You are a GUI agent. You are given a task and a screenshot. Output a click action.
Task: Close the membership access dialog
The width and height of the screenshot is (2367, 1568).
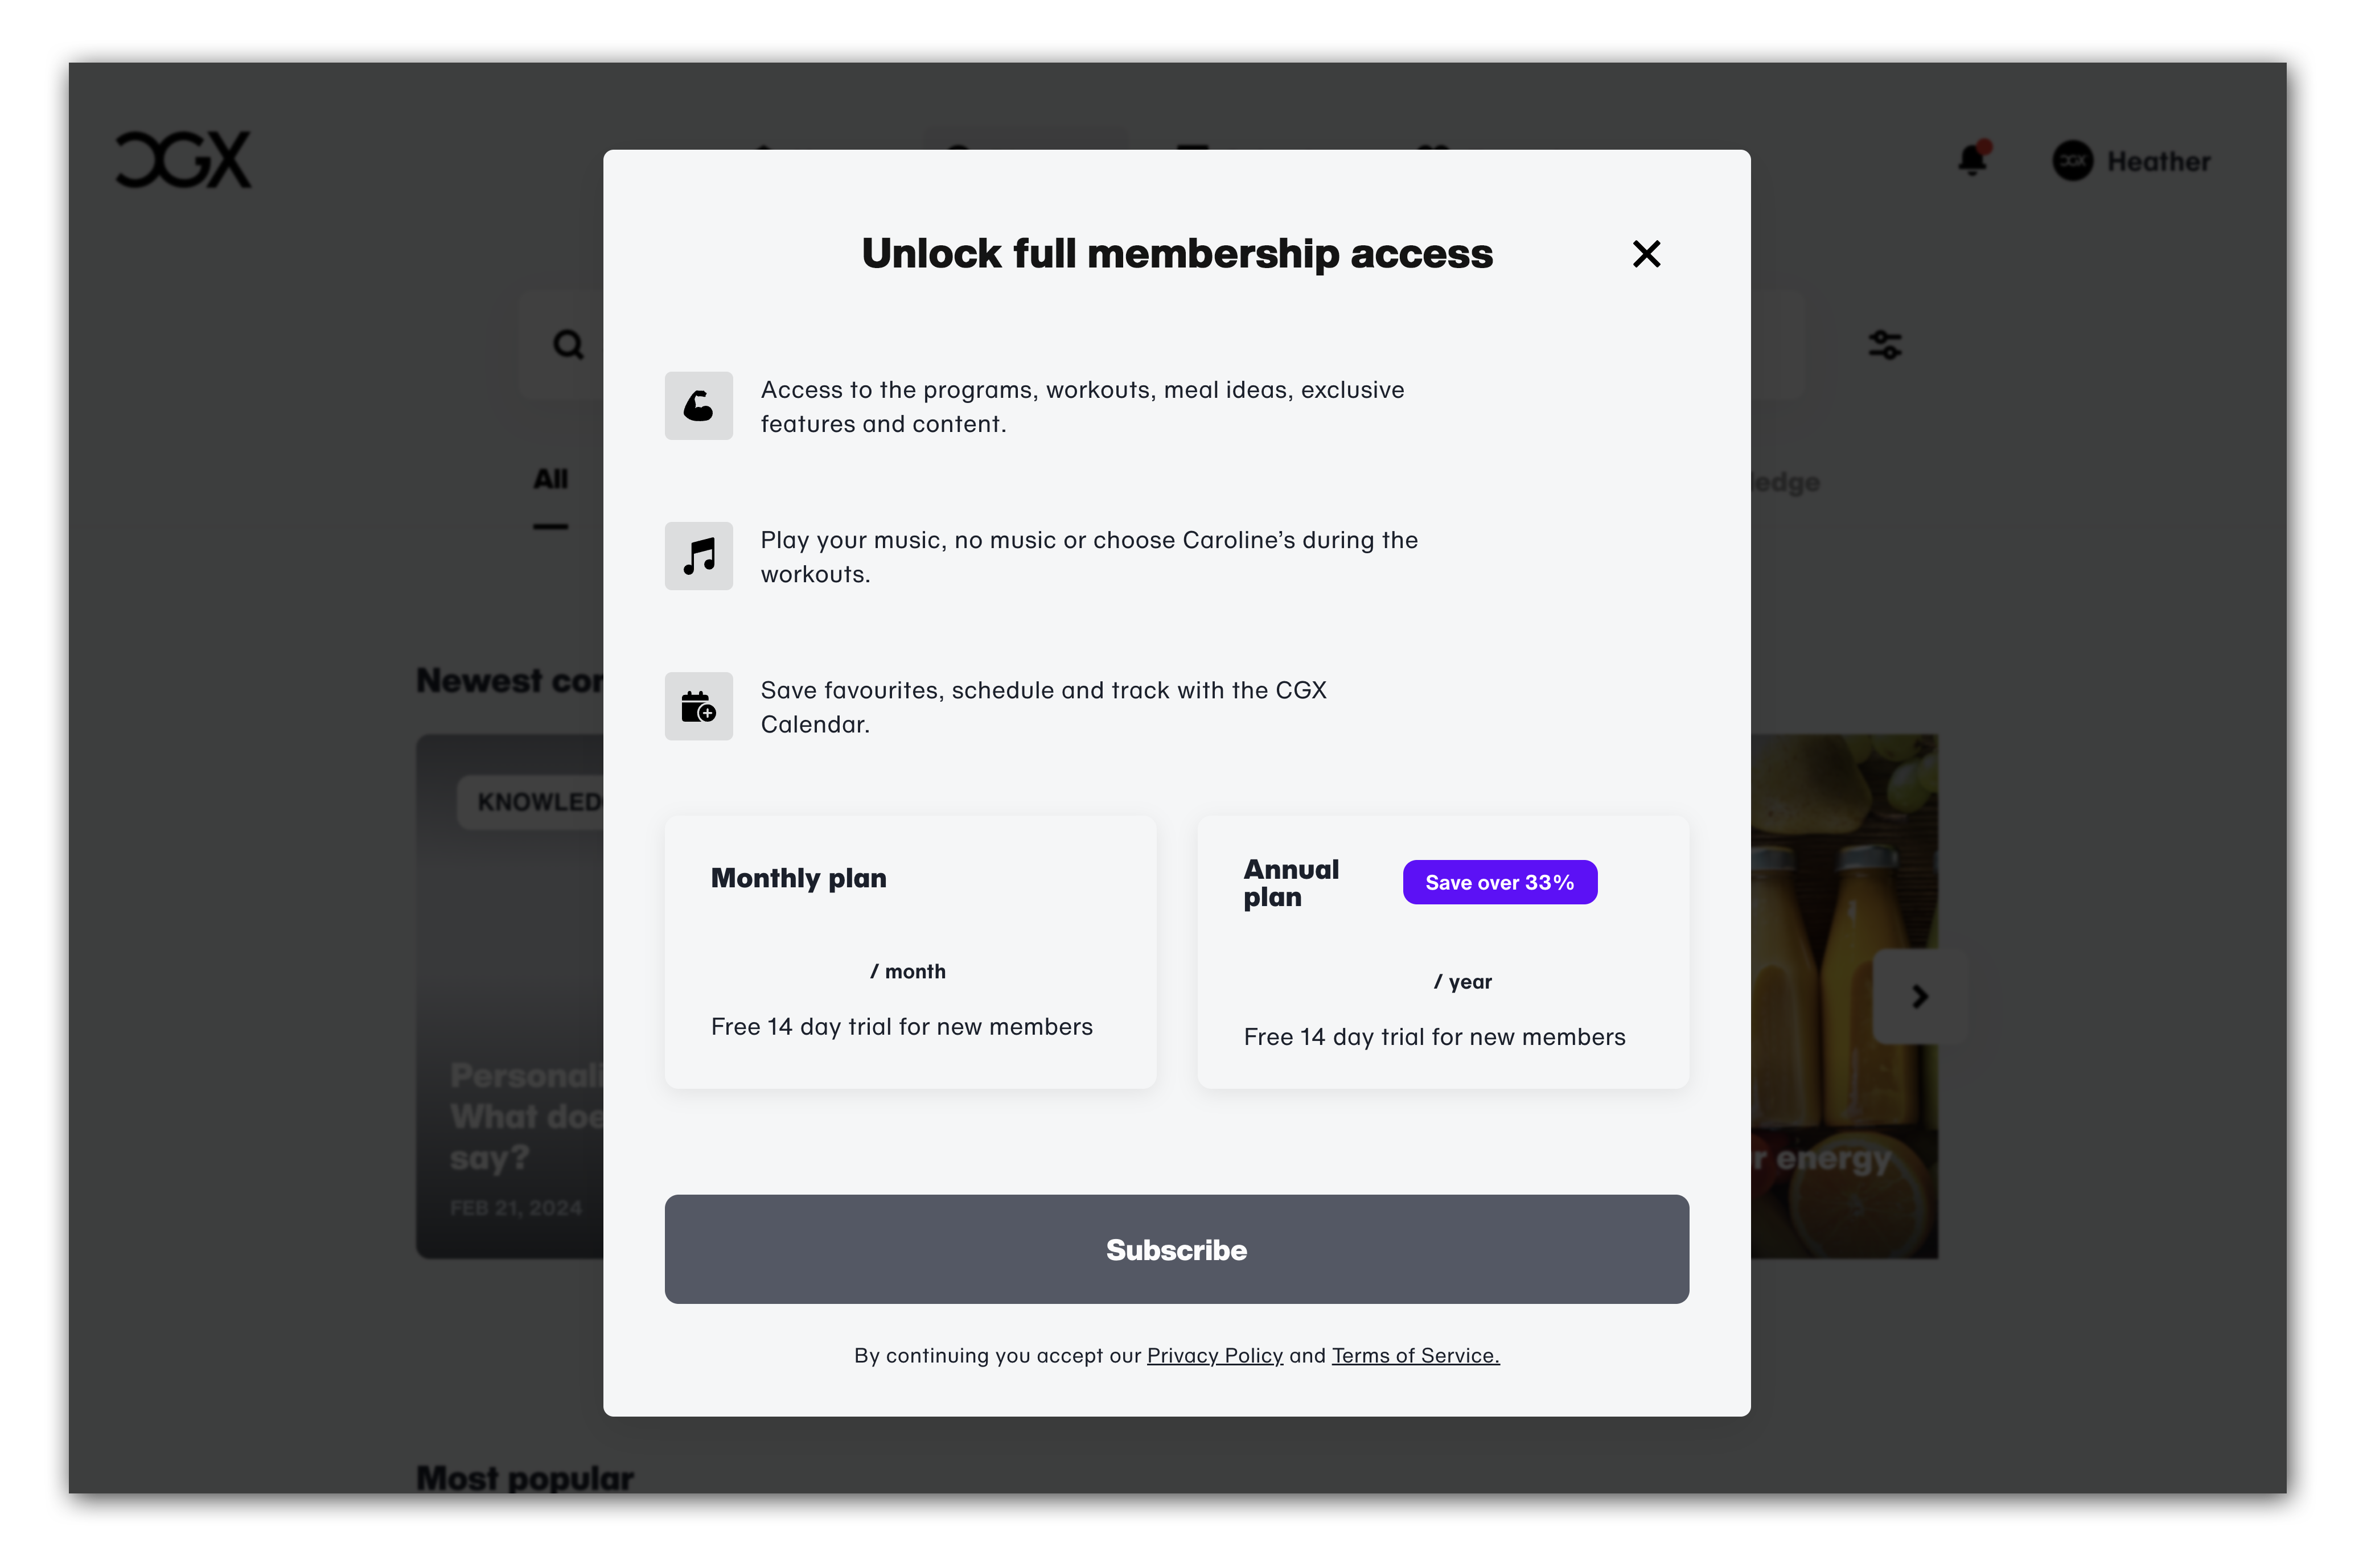[1645, 254]
